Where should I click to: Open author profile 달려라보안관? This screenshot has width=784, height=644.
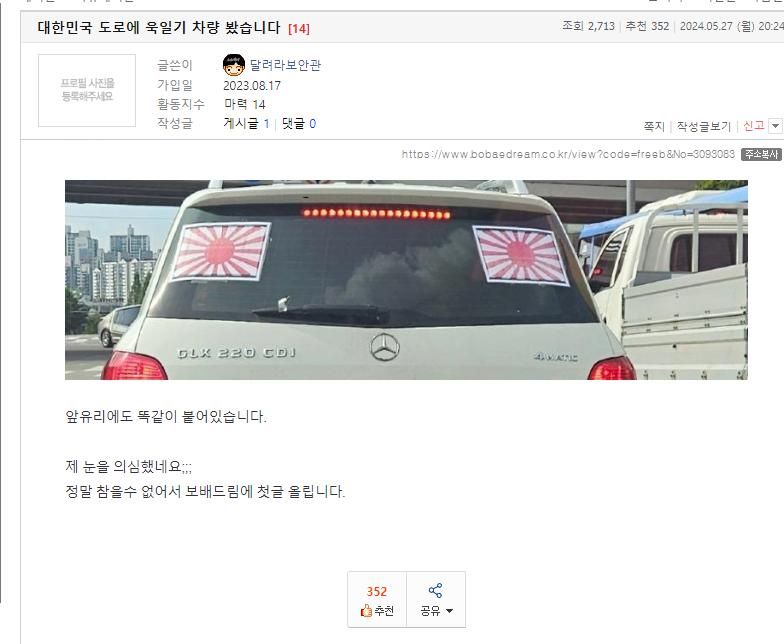click(285, 65)
